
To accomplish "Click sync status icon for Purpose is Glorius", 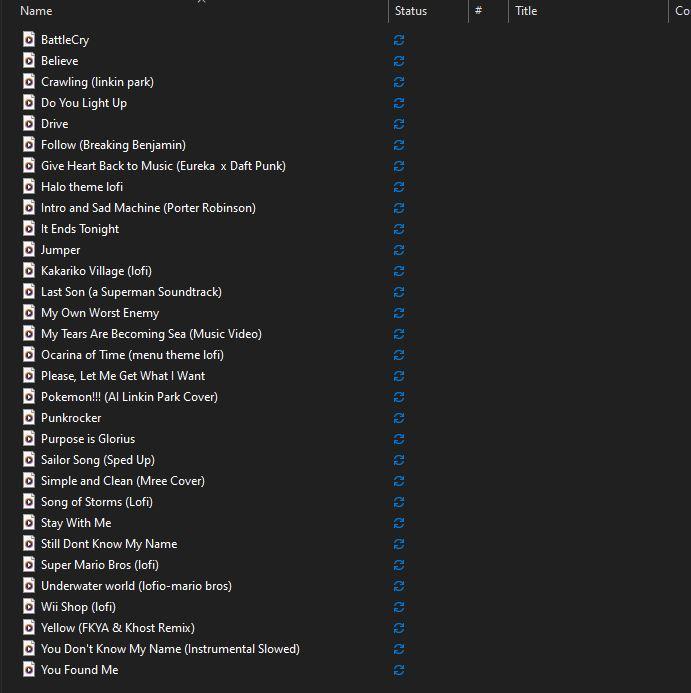I will tap(399, 439).
